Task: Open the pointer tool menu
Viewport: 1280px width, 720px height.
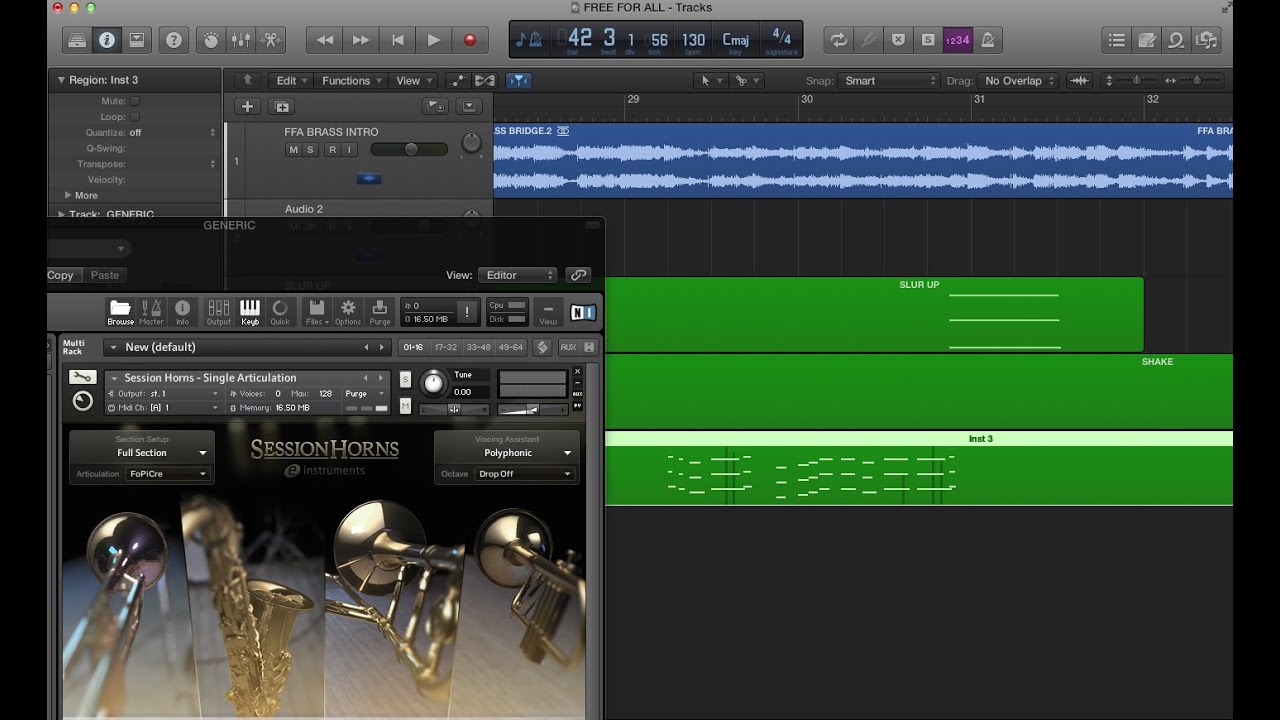Action: click(709, 81)
